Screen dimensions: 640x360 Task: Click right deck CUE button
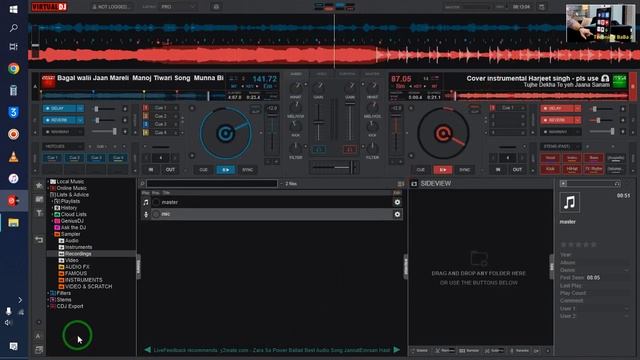tap(420, 169)
